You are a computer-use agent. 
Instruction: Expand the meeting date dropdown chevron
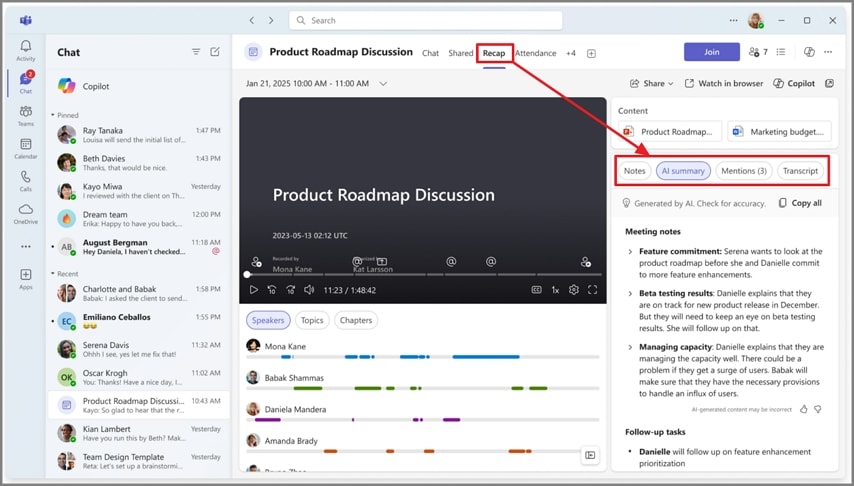coord(383,83)
